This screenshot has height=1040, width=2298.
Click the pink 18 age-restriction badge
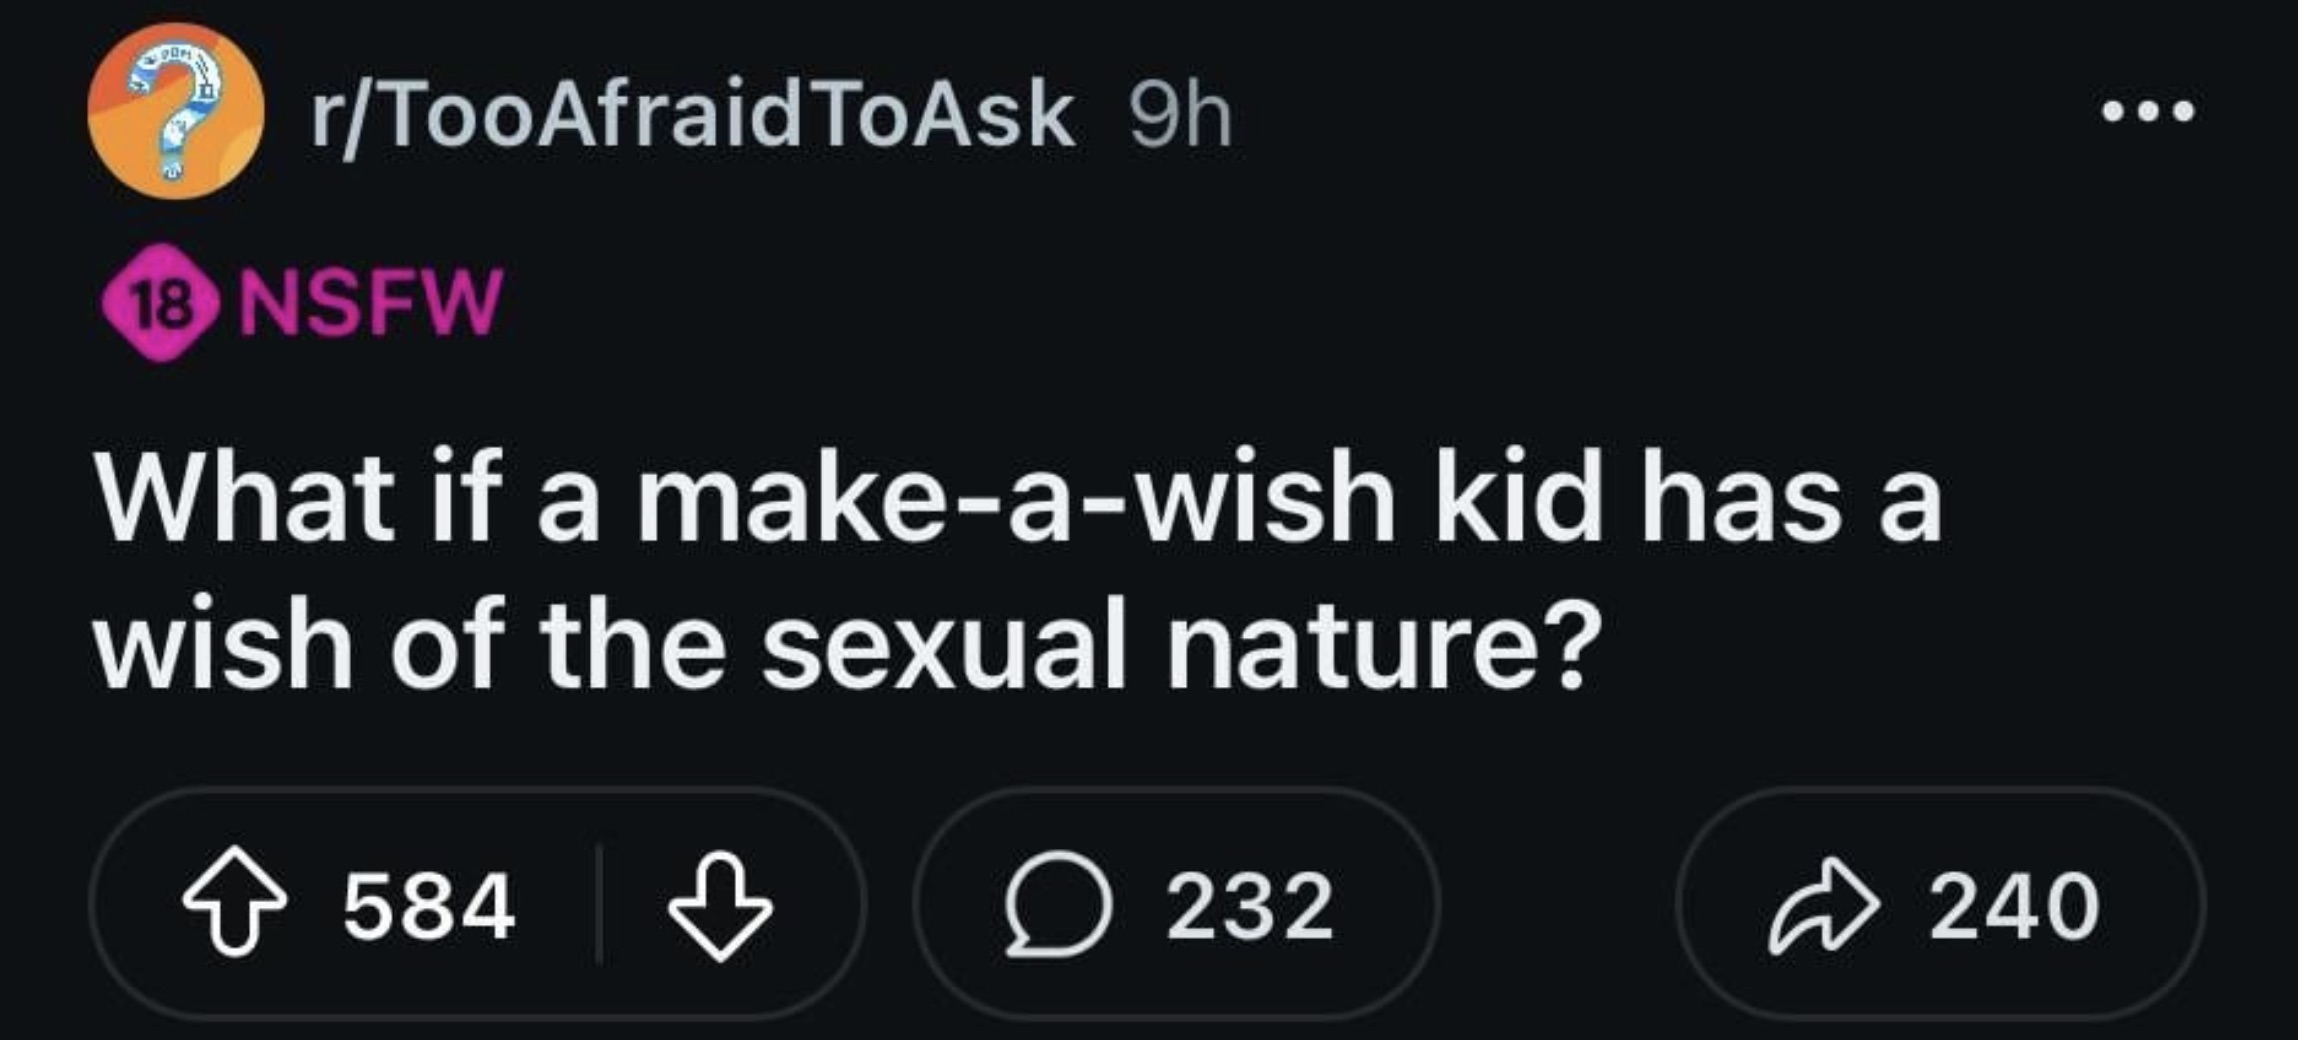click(x=161, y=303)
